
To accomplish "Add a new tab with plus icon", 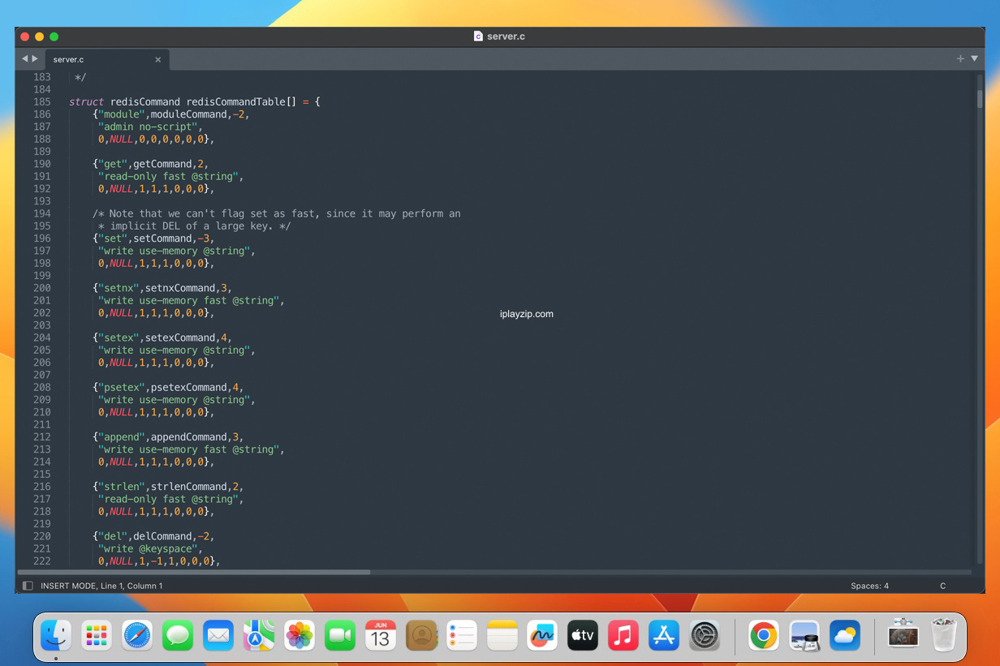I will [x=960, y=59].
